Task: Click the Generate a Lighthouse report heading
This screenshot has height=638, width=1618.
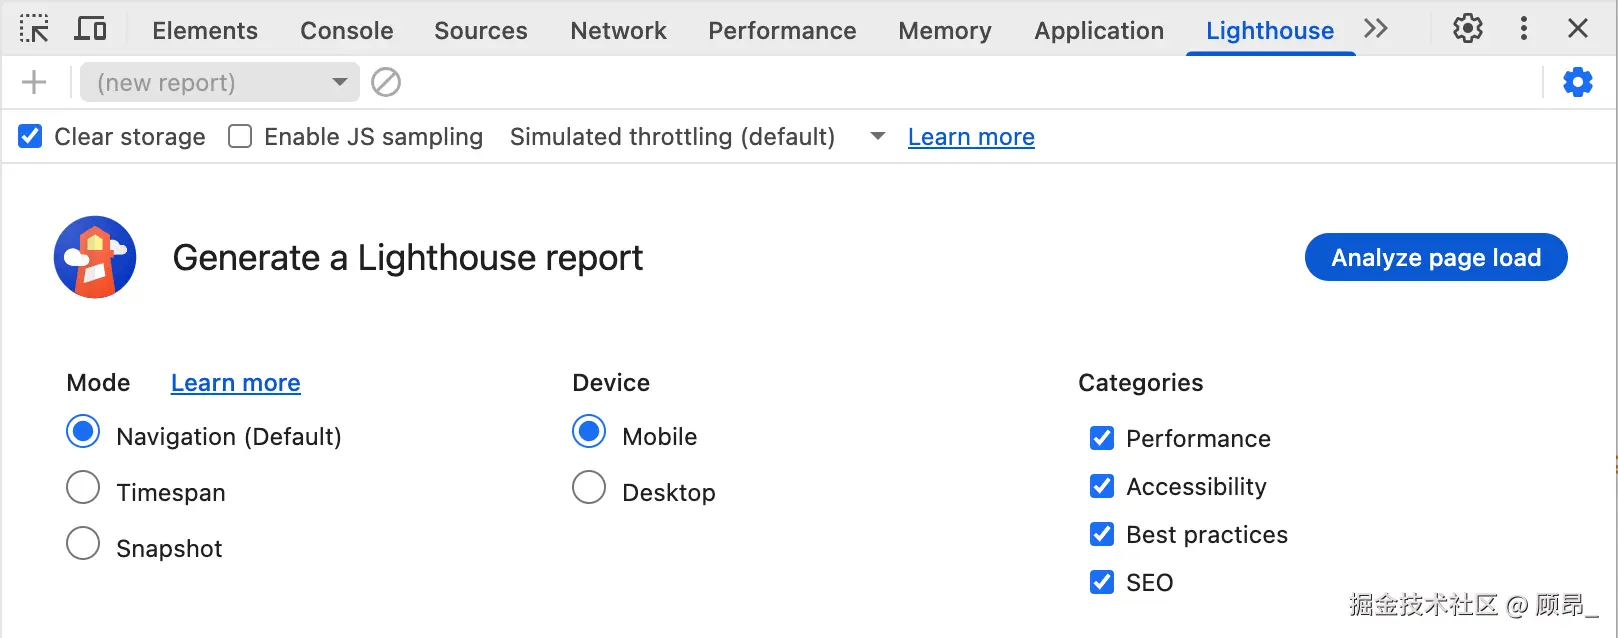Action: [408, 258]
